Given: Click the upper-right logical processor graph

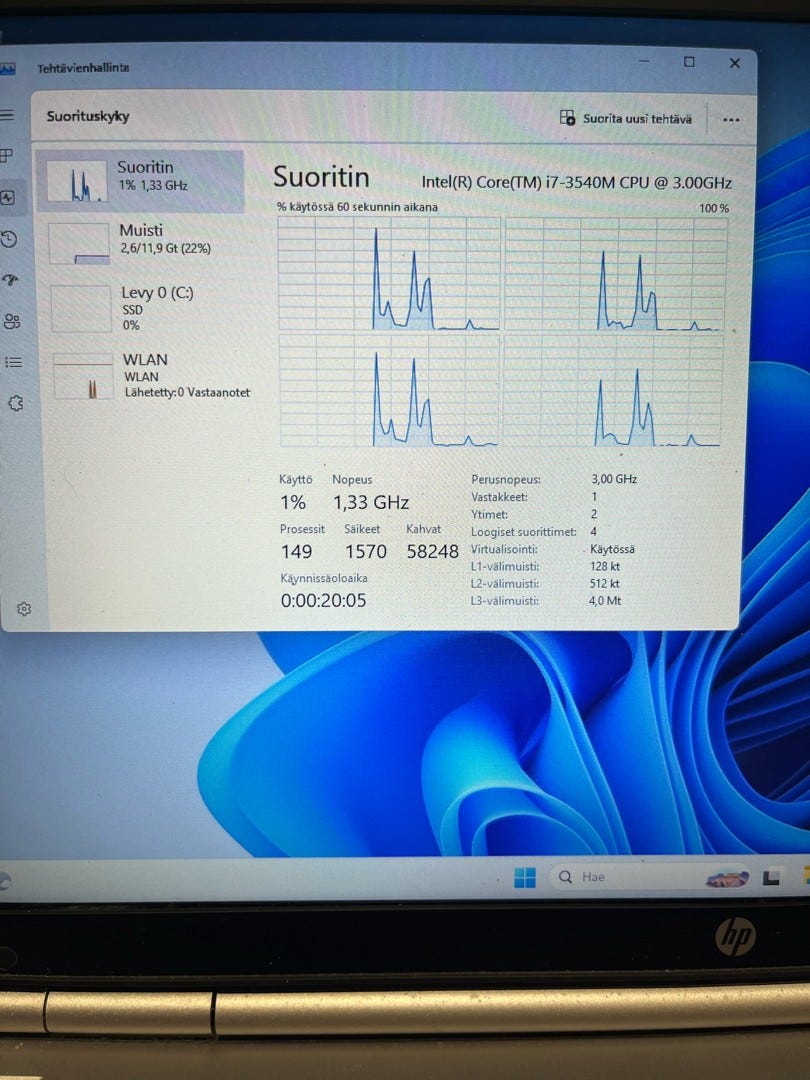Looking at the screenshot, I should point(616,274).
